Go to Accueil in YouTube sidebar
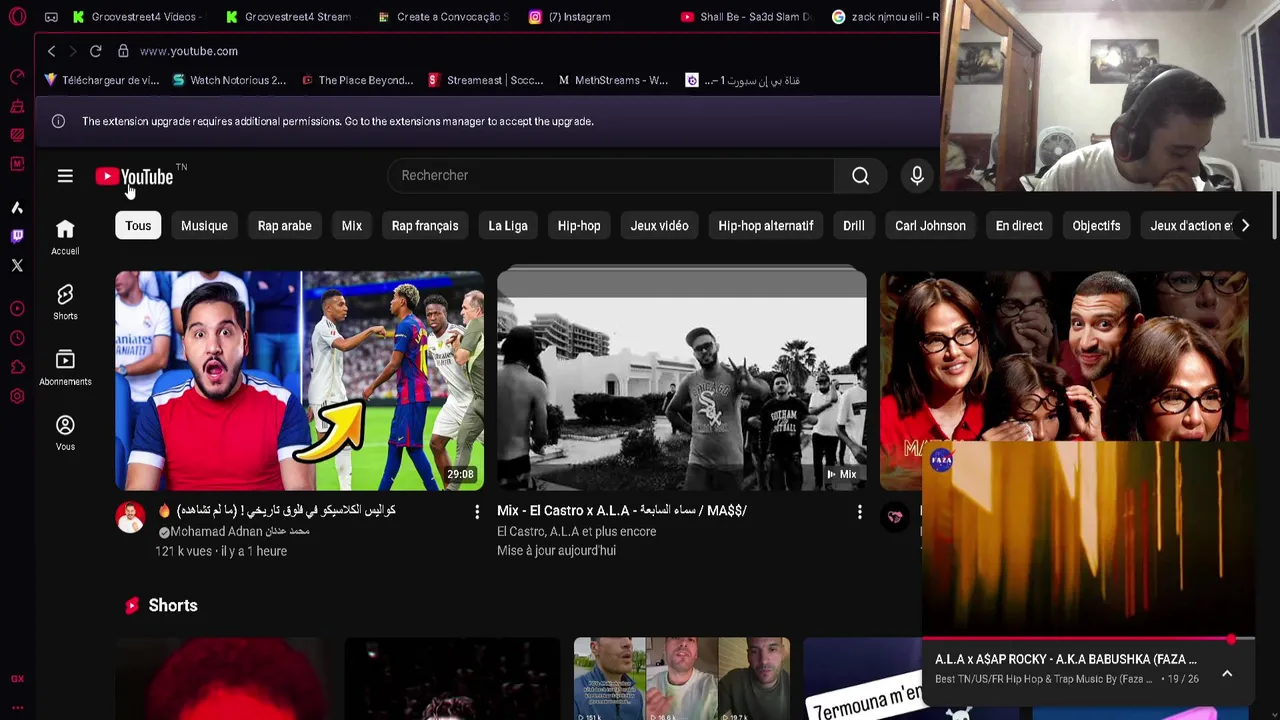This screenshot has height=720, width=1280. point(65,237)
